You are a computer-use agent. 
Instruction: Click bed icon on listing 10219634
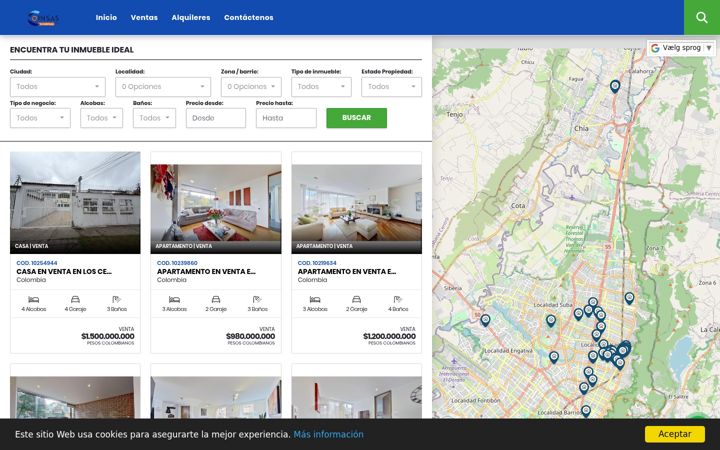pyautogui.click(x=315, y=299)
